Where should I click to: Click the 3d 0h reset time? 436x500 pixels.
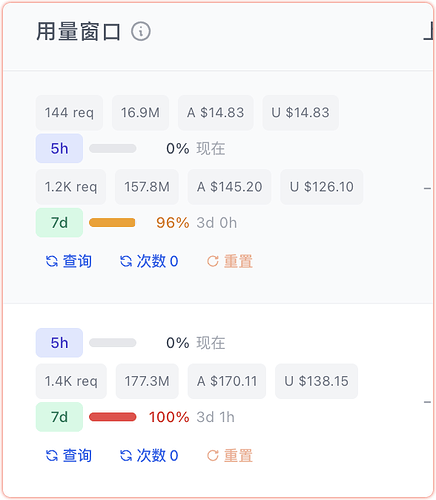[217, 223]
